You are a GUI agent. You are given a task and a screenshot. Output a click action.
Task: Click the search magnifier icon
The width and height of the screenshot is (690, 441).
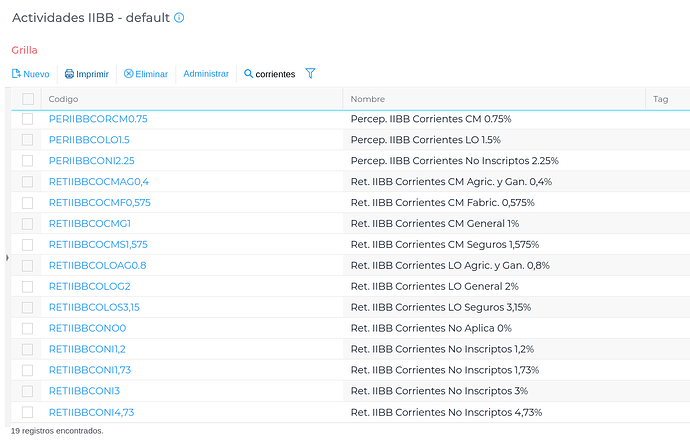249,74
